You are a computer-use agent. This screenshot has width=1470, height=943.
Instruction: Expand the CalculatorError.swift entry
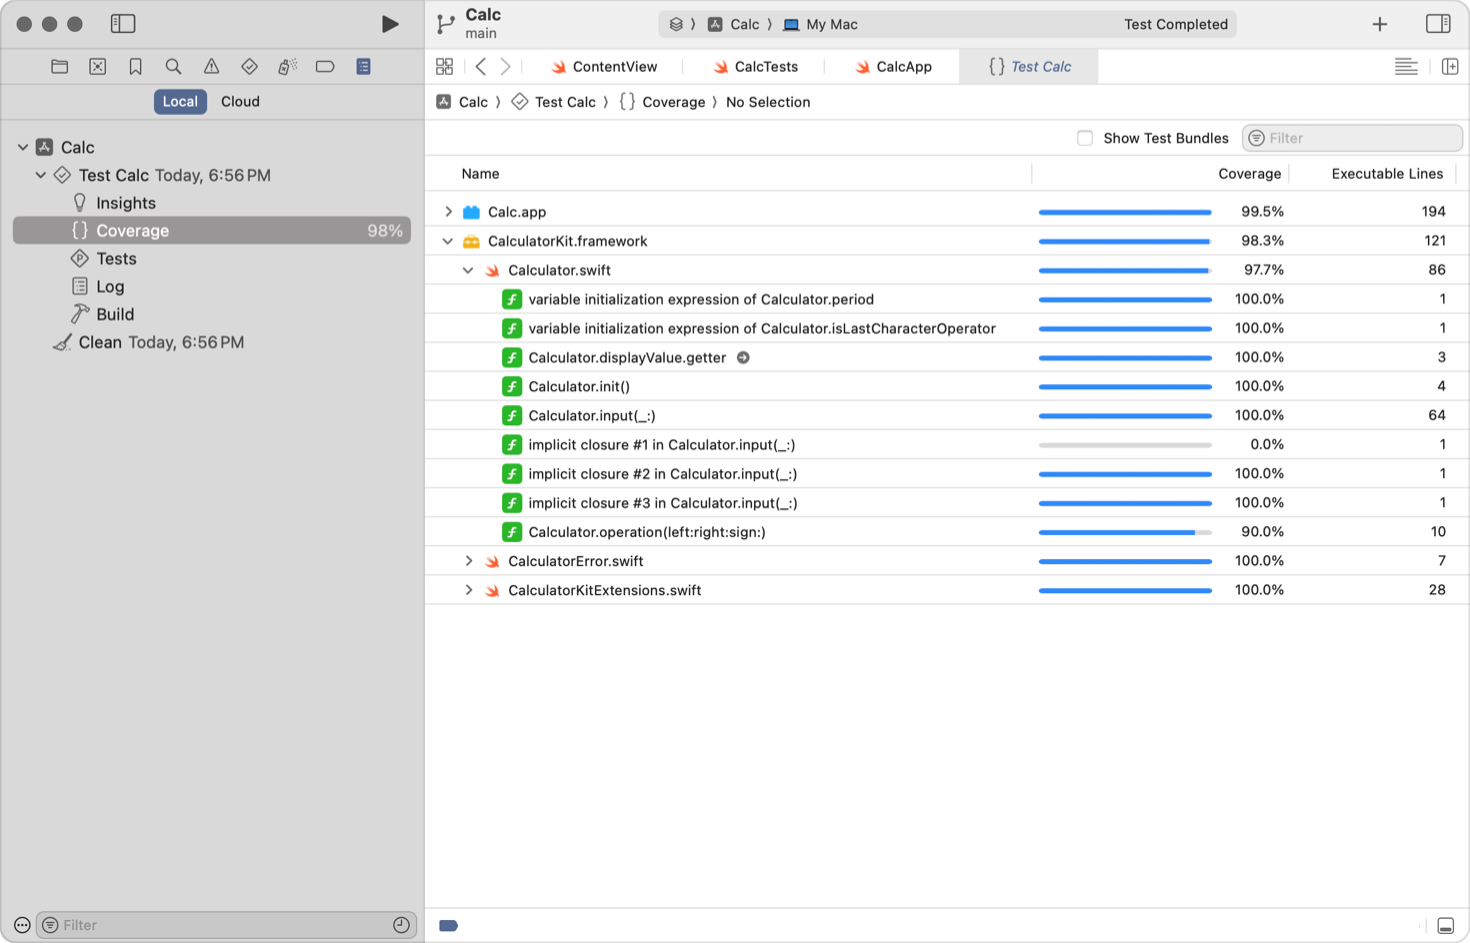(x=469, y=561)
